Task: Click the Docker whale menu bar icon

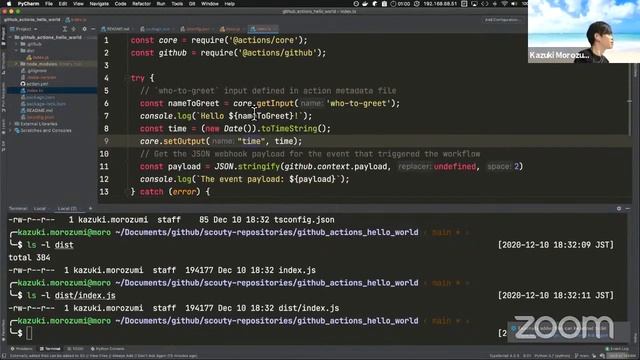Action: pos(365,4)
